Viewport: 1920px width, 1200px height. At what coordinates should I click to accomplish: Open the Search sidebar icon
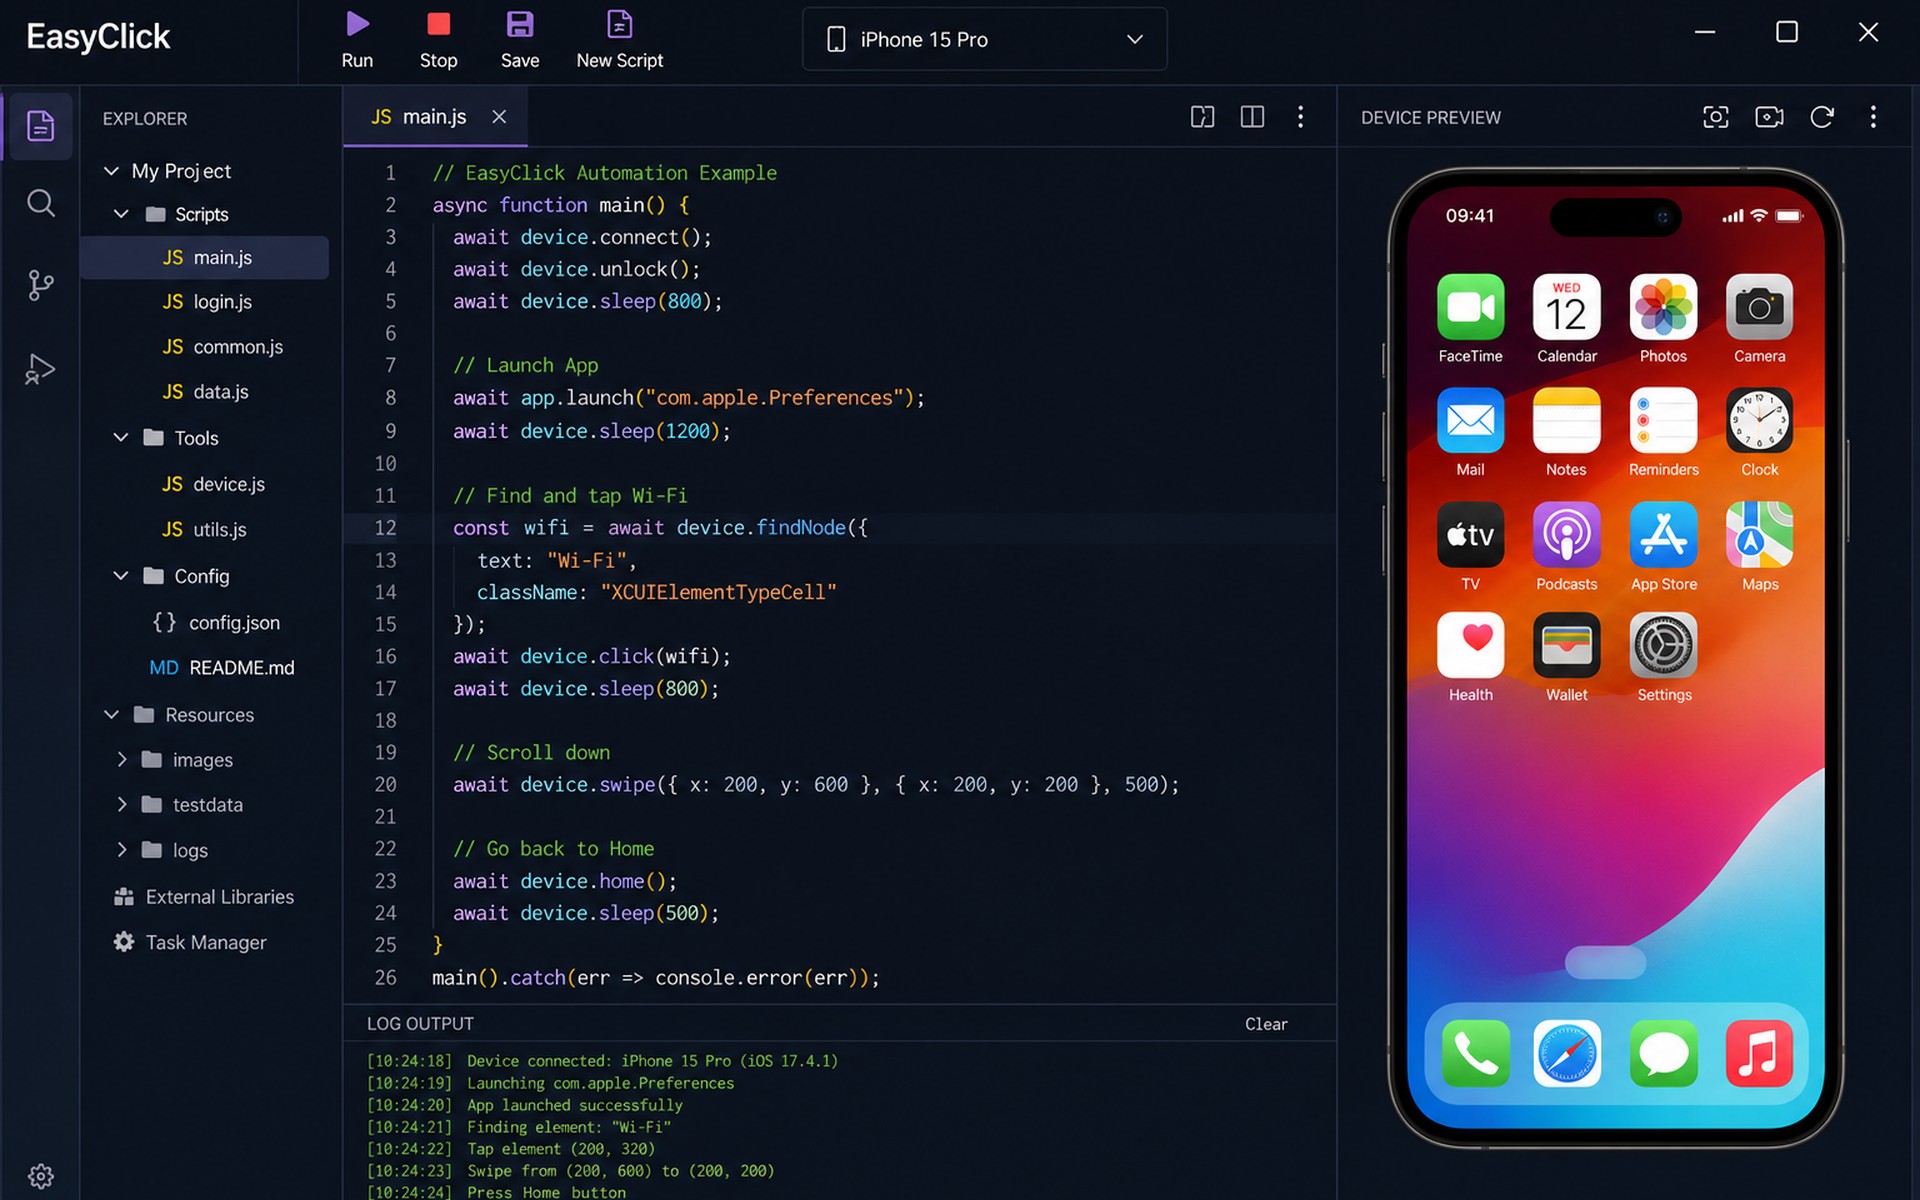tap(40, 204)
